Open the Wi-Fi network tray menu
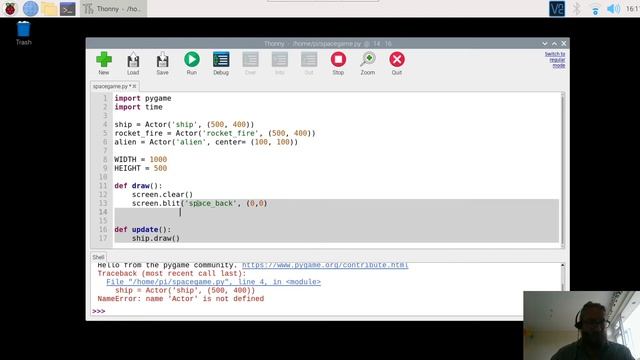This screenshot has width=640, height=360. click(595, 9)
